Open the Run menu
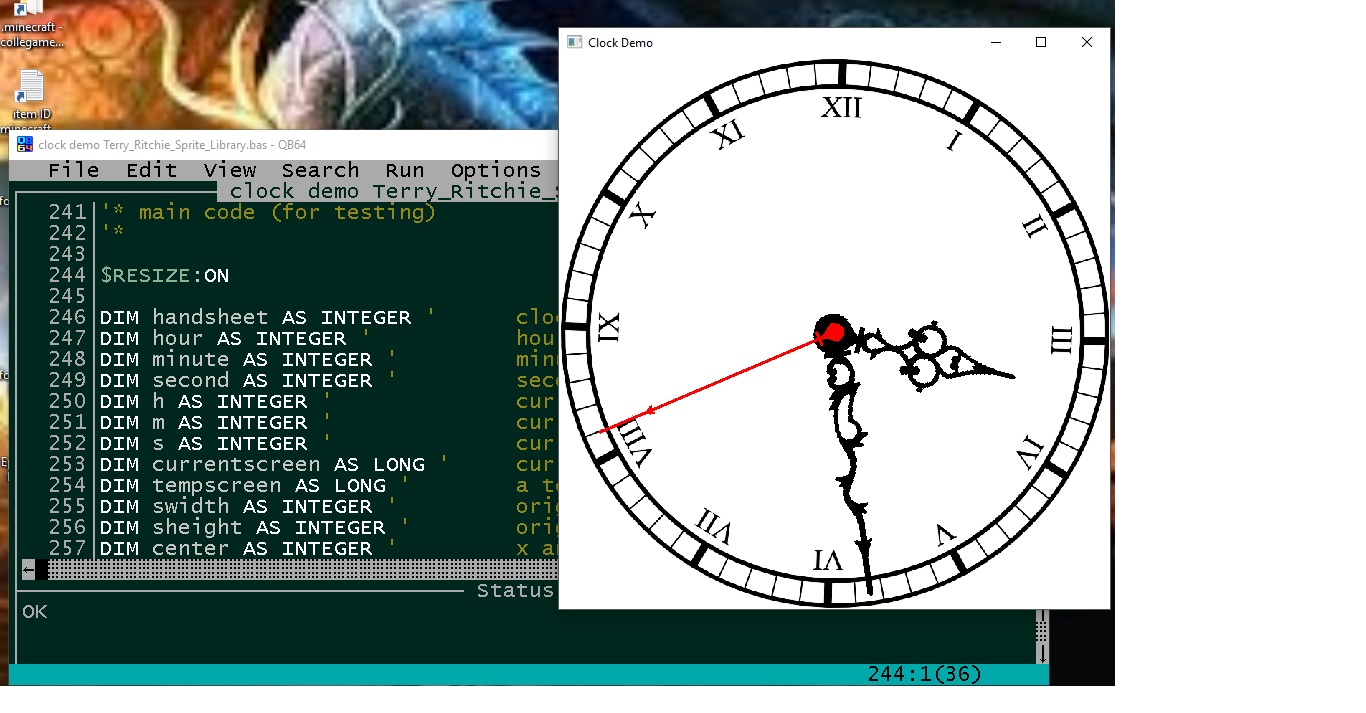The height and width of the screenshot is (713, 1366). (405, 171)
